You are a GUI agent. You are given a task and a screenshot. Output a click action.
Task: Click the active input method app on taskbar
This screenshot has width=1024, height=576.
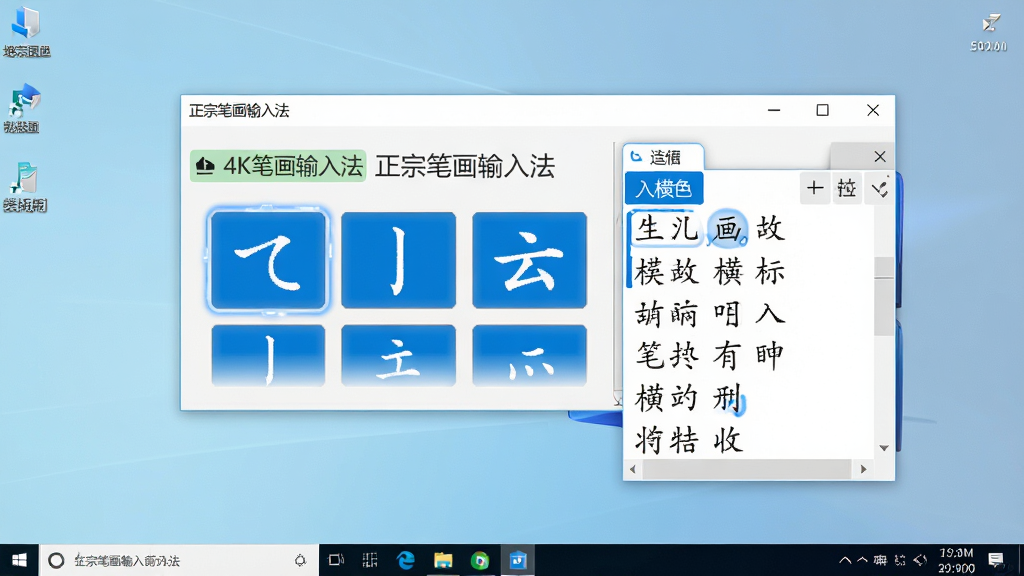point(518,560)
